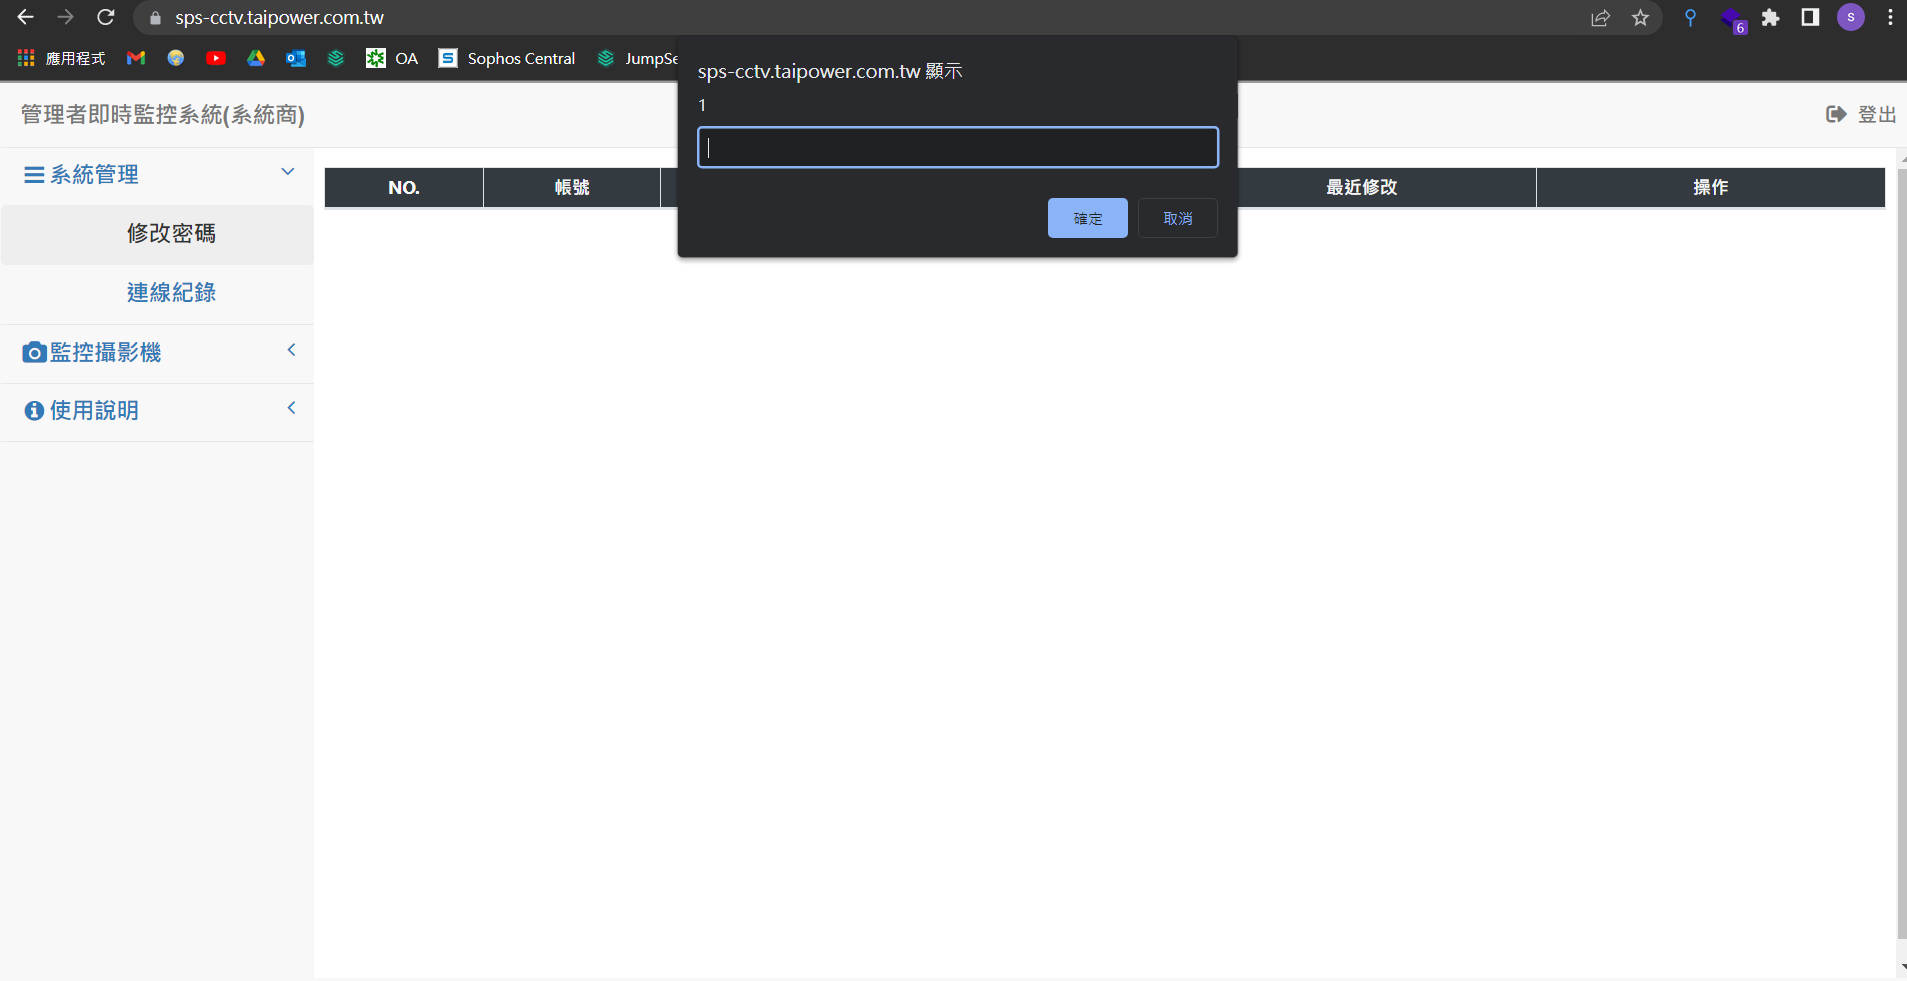The image size is (1907, 981).
Task: Click the hamburger icon beside 系統管理
Action: [x=34, y=175]
